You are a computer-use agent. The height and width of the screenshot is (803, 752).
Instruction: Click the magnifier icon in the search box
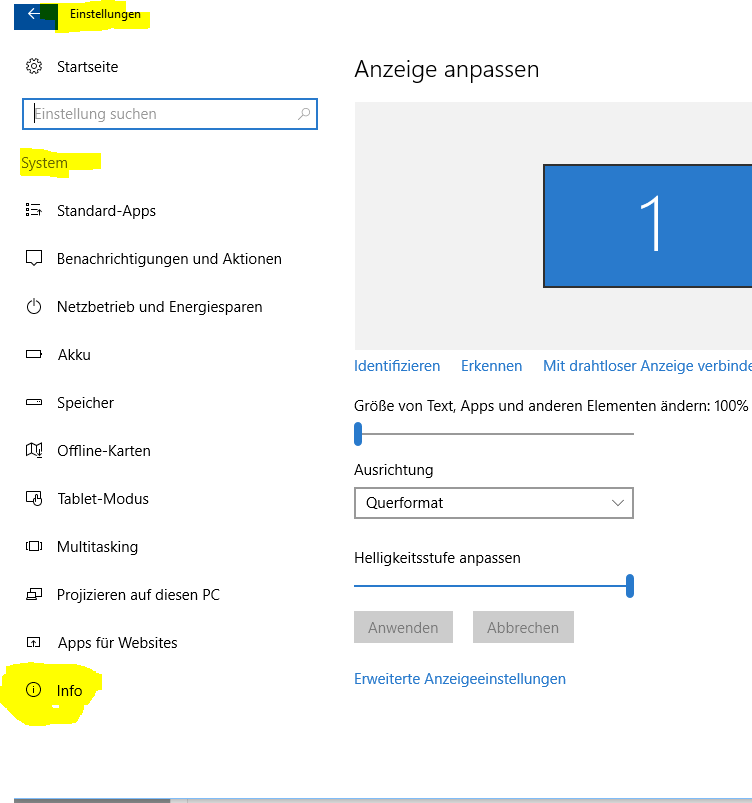[304, 114]
